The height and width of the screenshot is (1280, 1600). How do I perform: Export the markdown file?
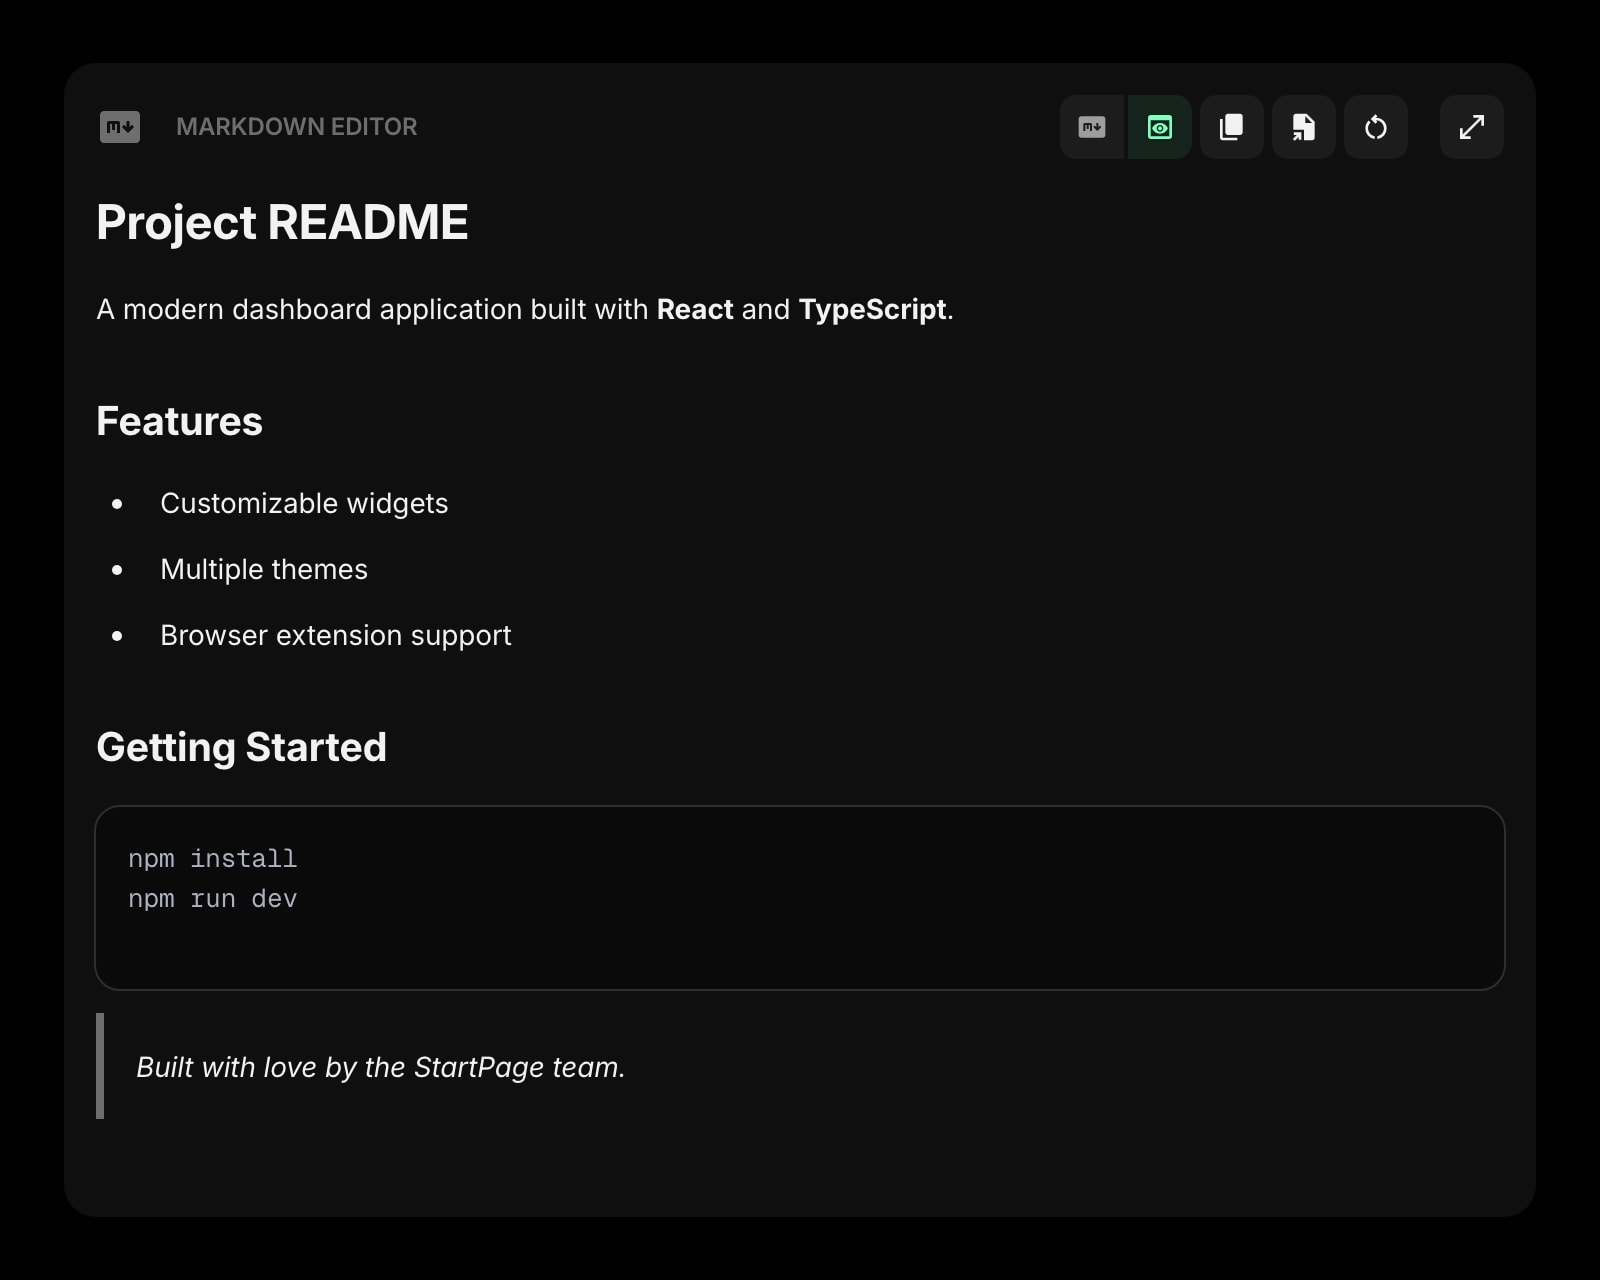coord(1303,127)
